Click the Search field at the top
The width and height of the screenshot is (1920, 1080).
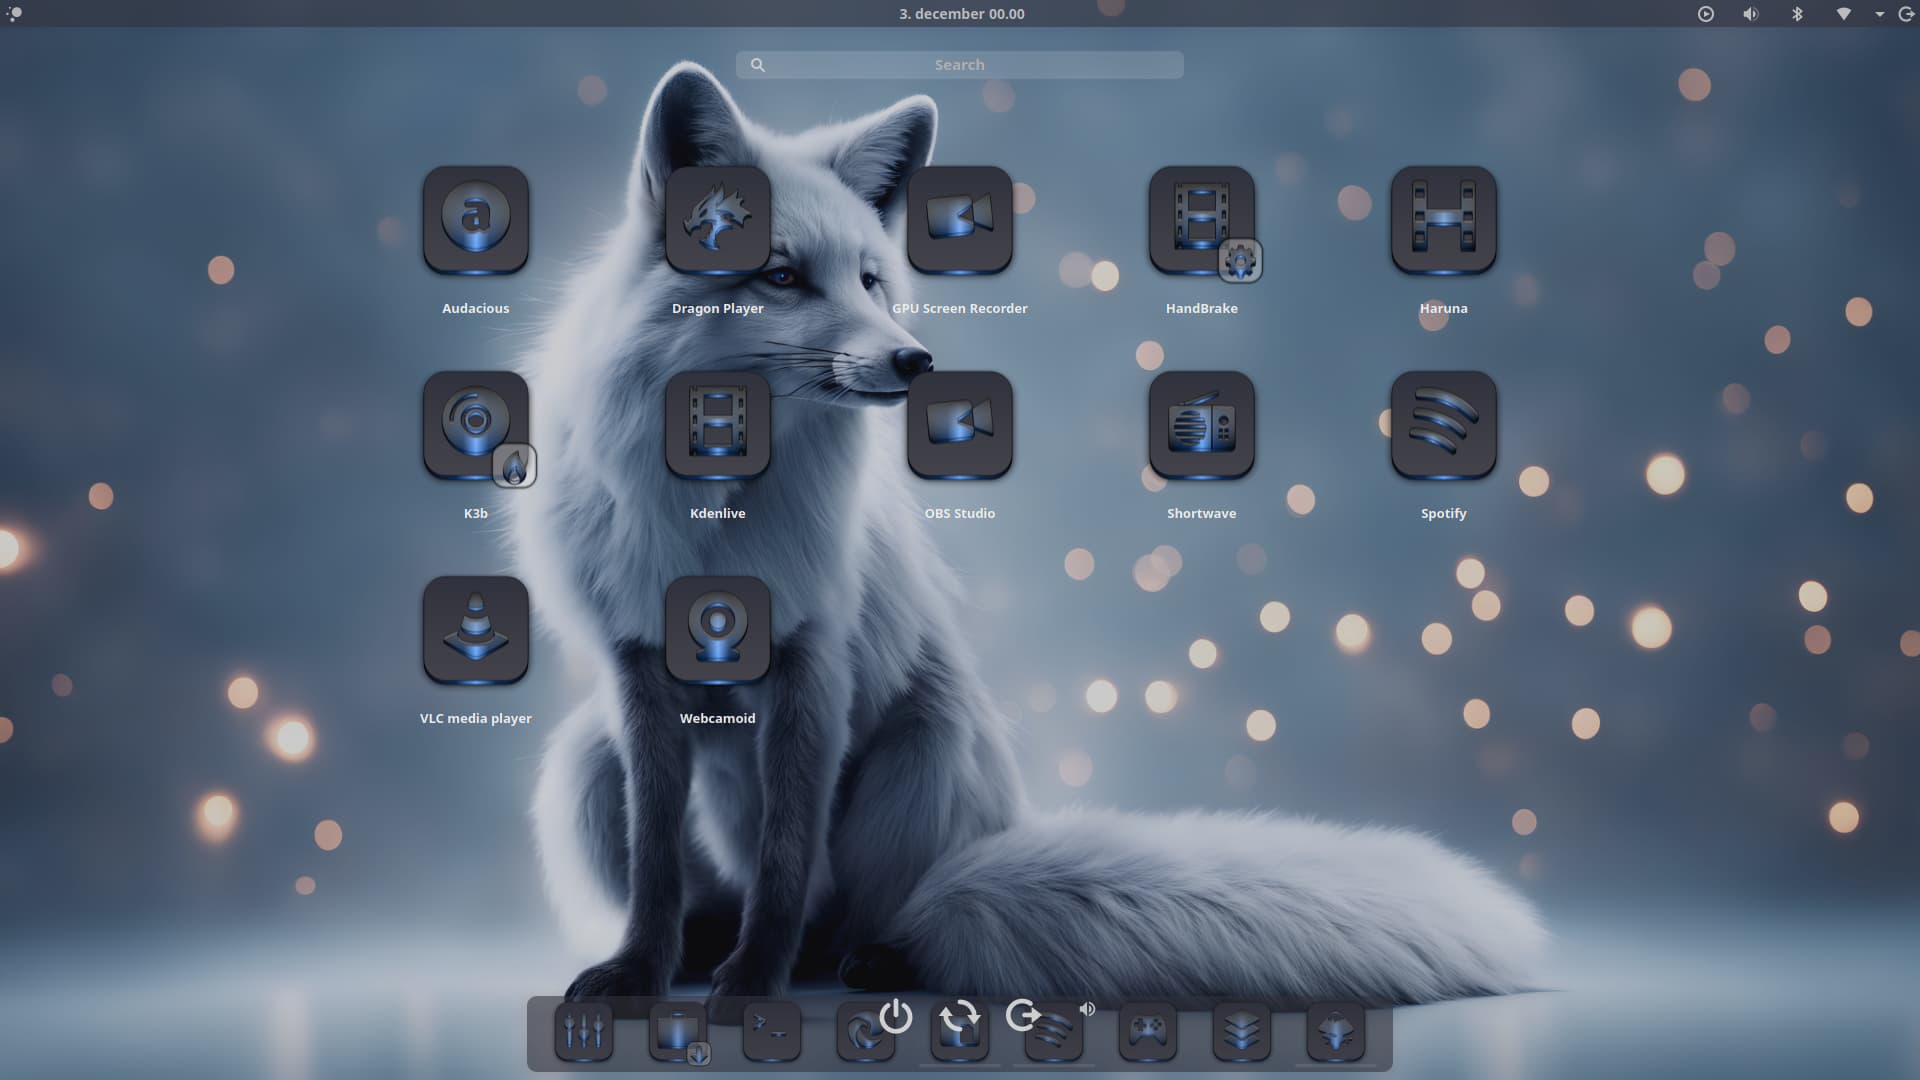[x=959, y=65]
